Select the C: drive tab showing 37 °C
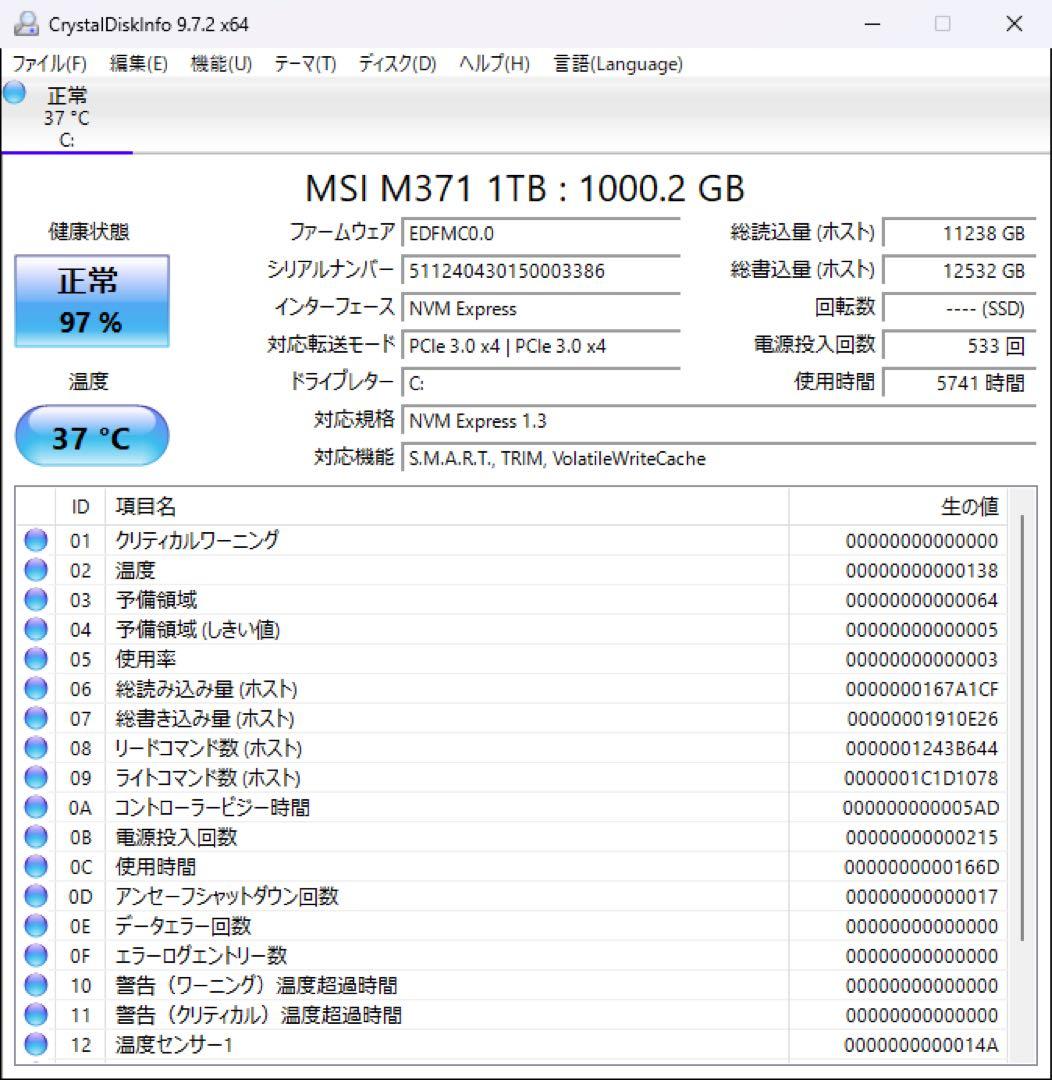The image size is (1052, 1080). 65,118
